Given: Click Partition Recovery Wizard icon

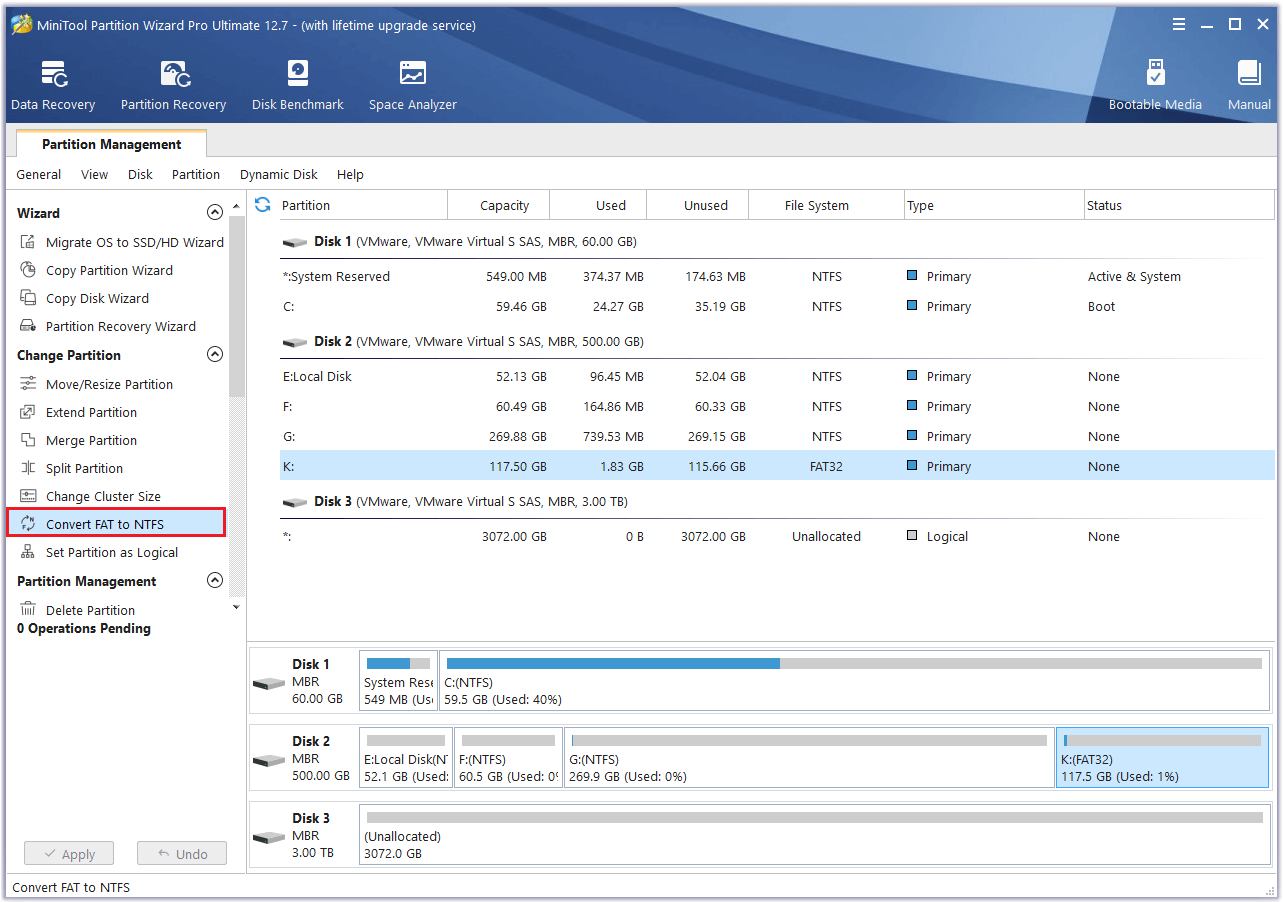Looking at the screenshot, I should click(28, 326).
